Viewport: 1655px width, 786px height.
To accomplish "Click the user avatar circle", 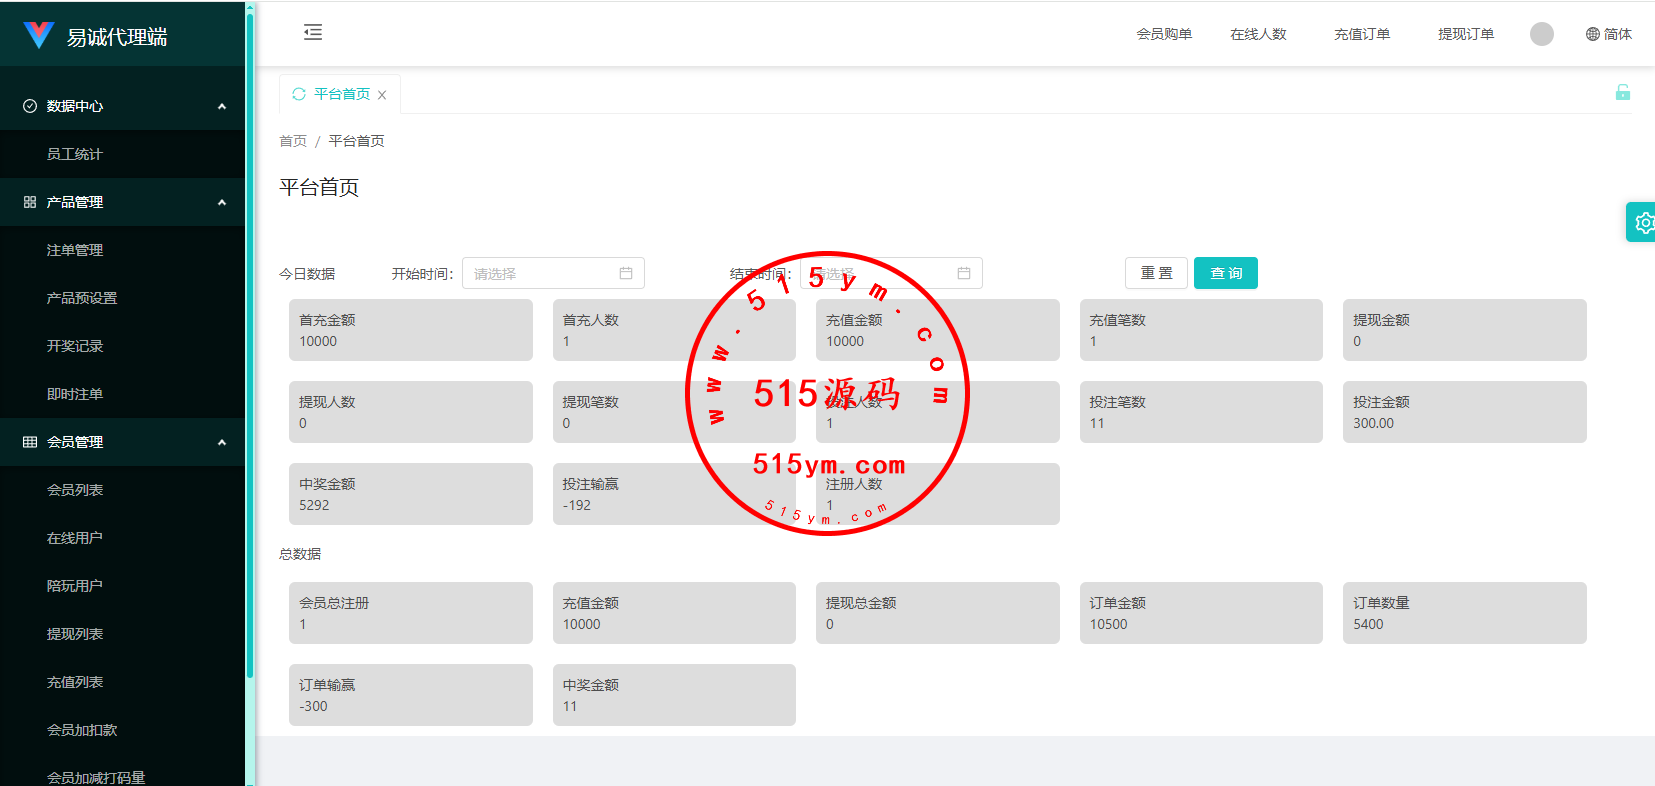I will pyautogui.click(x=1541, y=34).
